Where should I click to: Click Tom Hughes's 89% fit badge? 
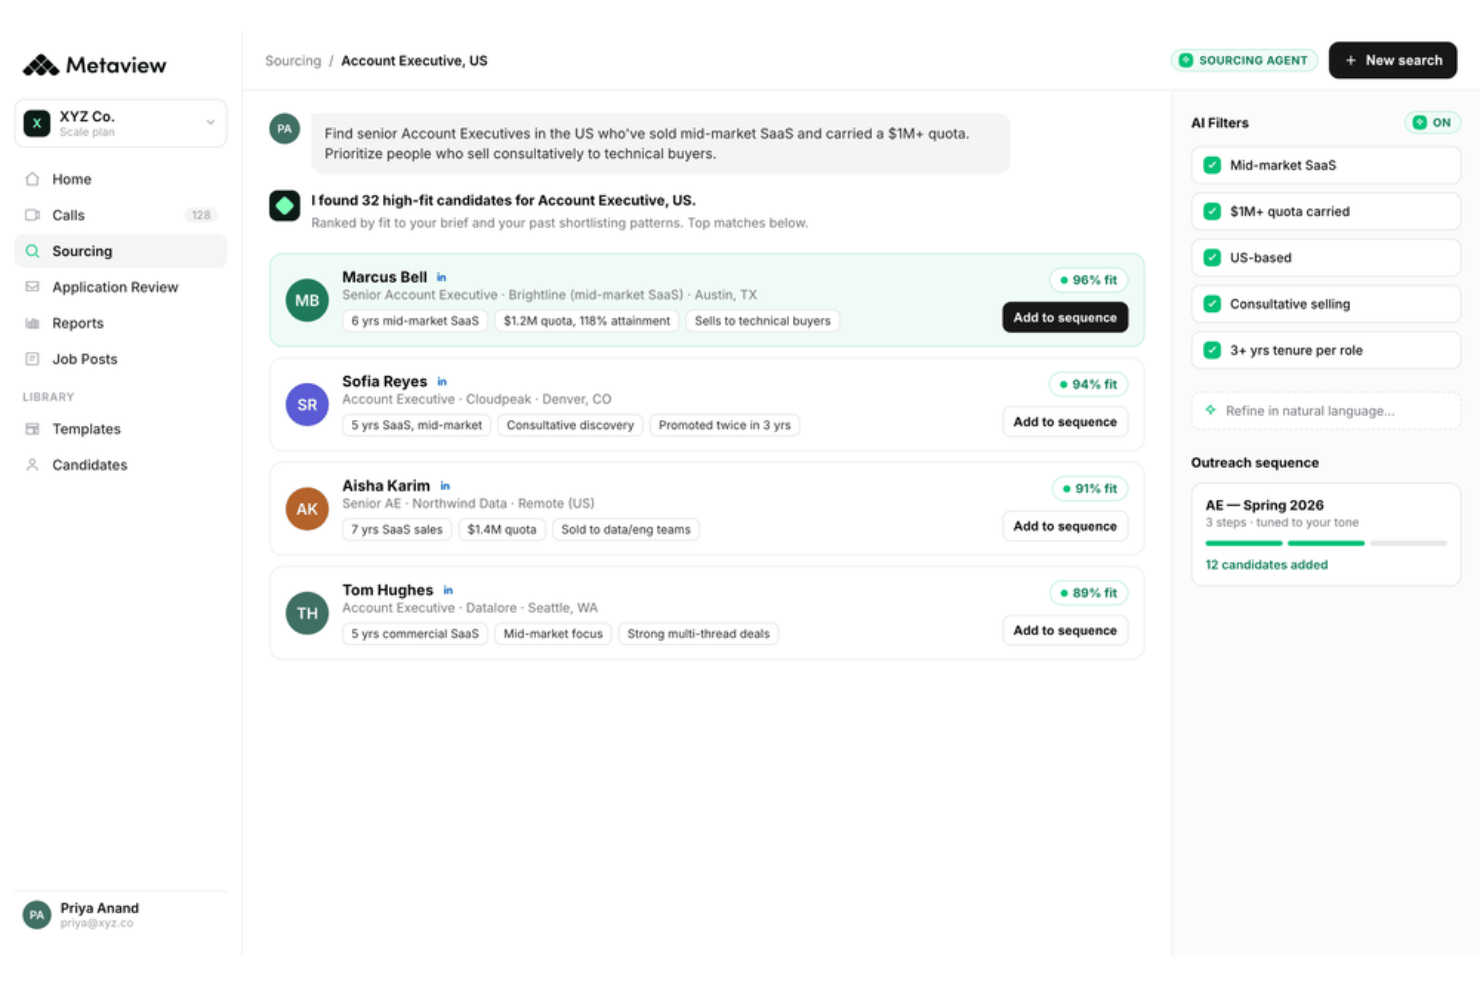pos(1089,593)
